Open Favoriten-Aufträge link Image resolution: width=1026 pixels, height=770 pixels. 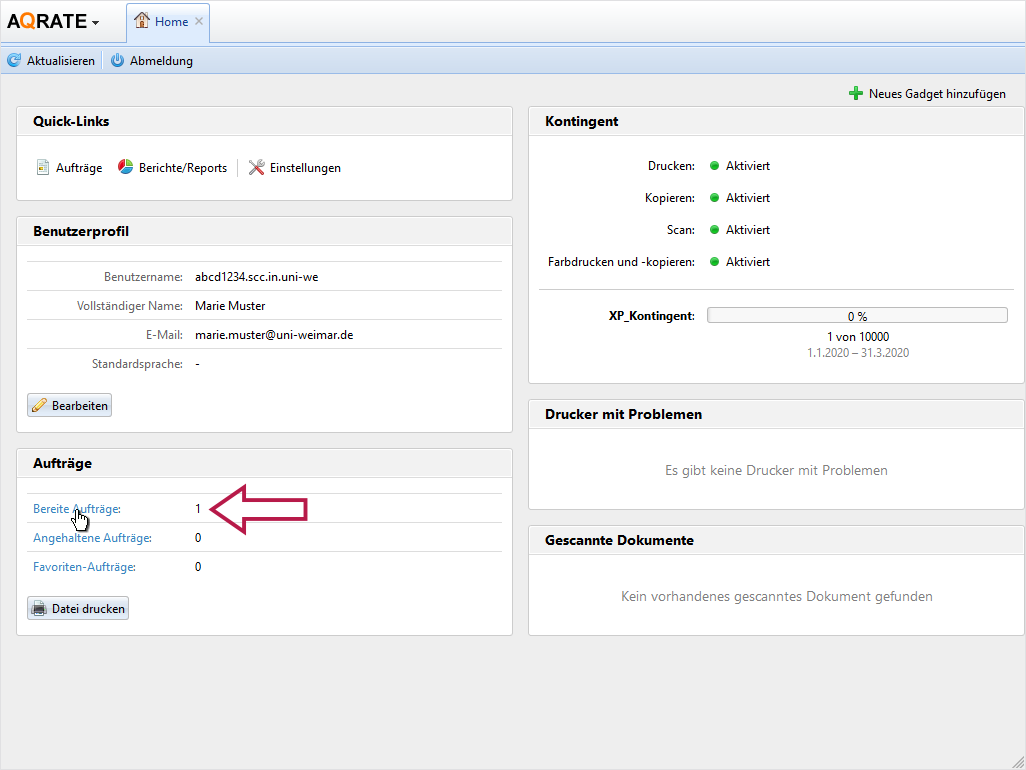[x=84, y=567]
